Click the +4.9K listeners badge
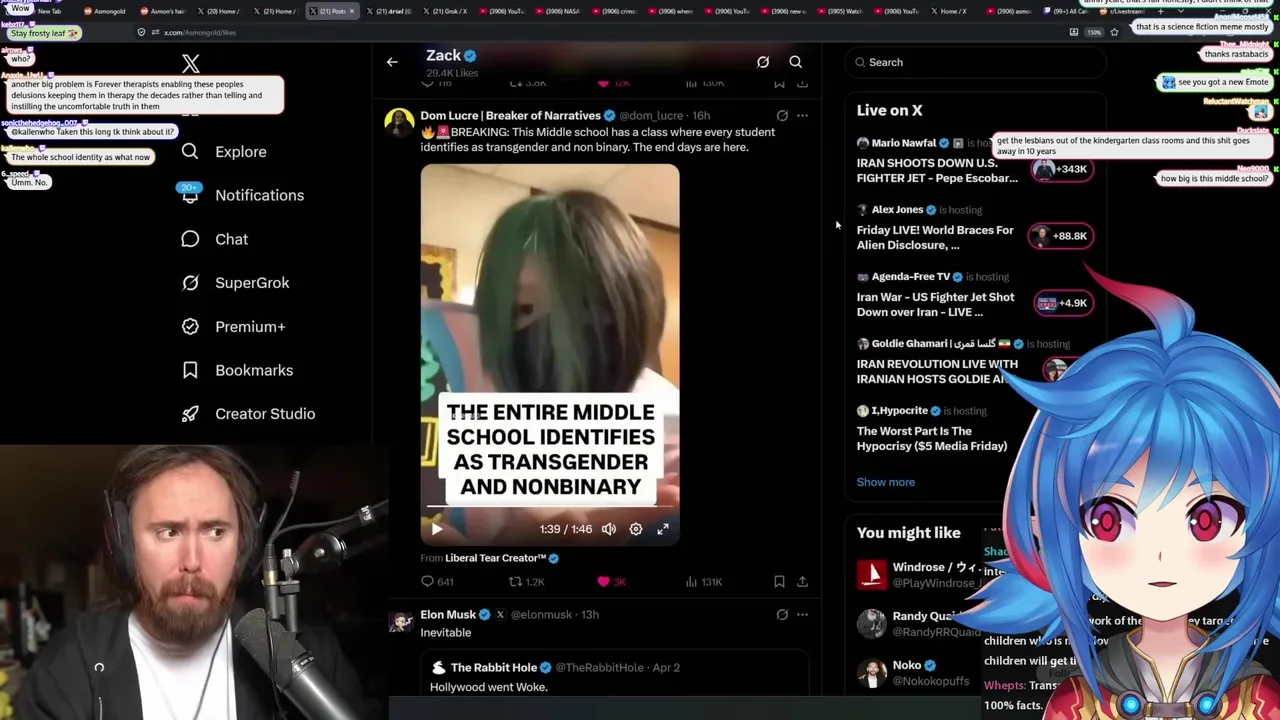This screenshot has height=720, width=1280. pyautogui.click(x=1062, y=303)
